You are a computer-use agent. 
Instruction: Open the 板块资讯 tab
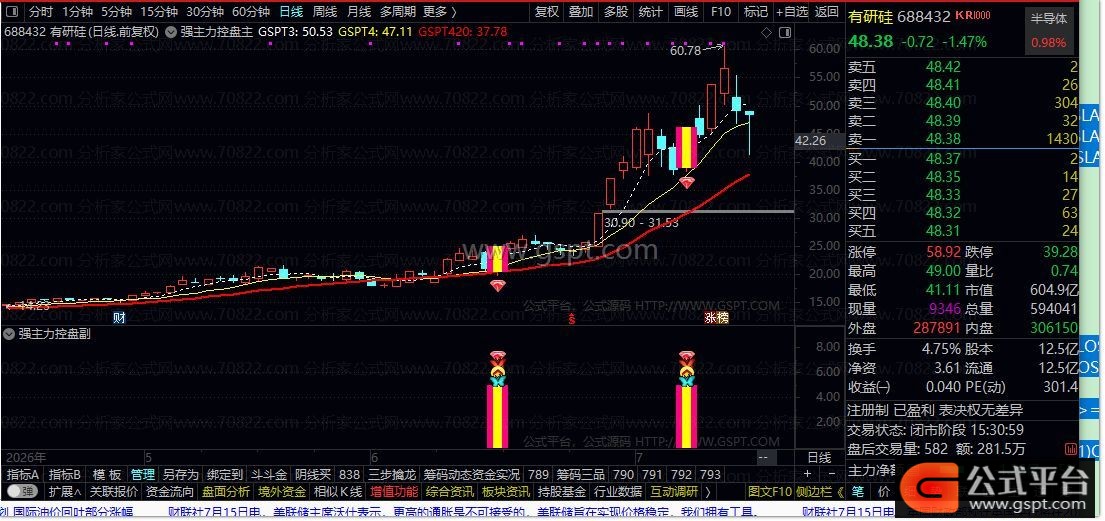(506, 491)
